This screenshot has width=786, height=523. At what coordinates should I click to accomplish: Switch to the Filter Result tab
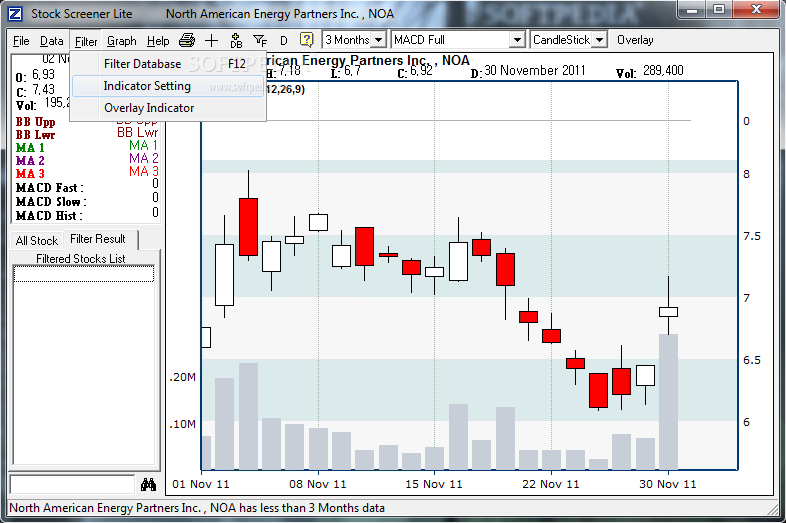pos(98,239)
